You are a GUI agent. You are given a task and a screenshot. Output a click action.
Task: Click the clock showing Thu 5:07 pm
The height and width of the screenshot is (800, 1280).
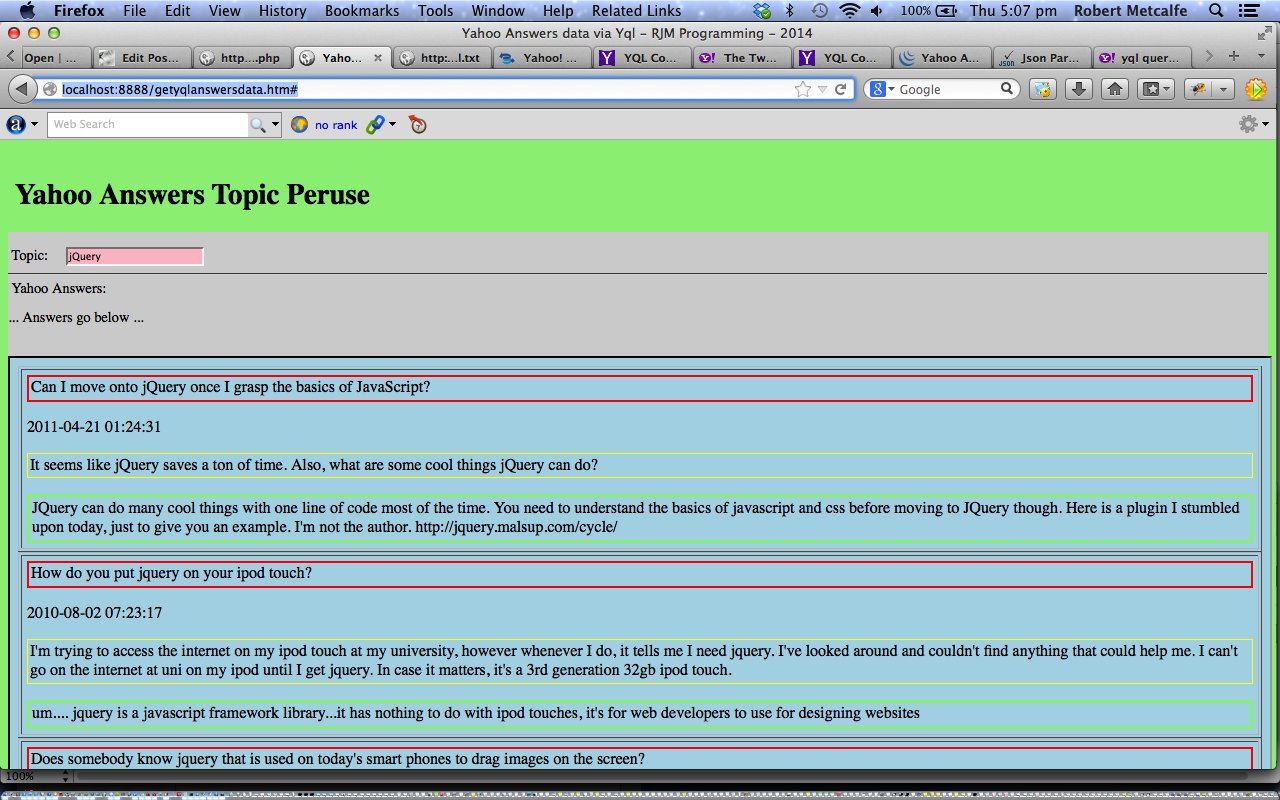[x=1015, y=11]
